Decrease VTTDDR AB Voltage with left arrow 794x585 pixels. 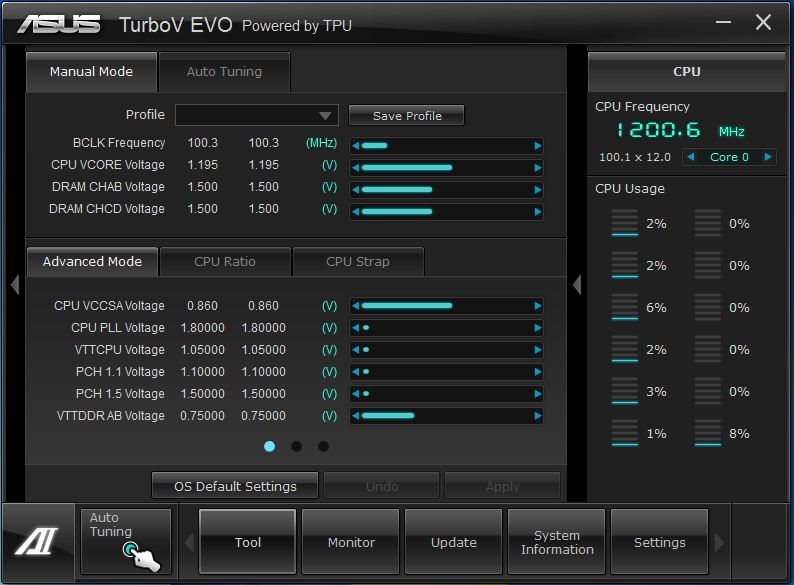[355, 416]
